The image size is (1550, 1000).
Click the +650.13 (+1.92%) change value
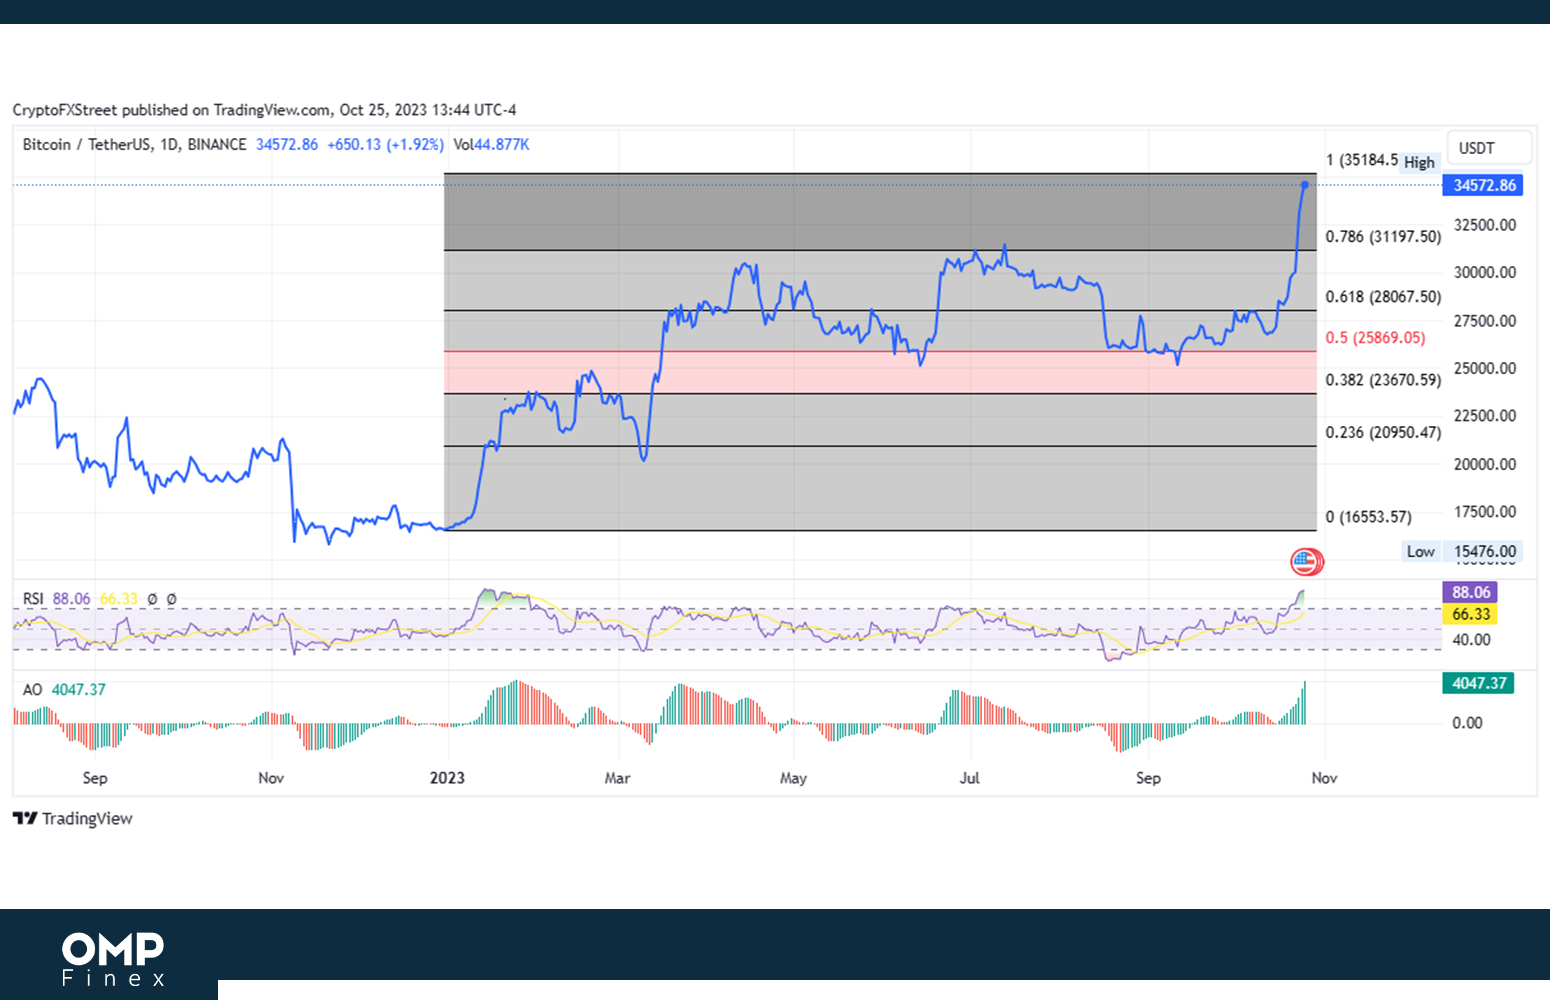coord(385,144)
